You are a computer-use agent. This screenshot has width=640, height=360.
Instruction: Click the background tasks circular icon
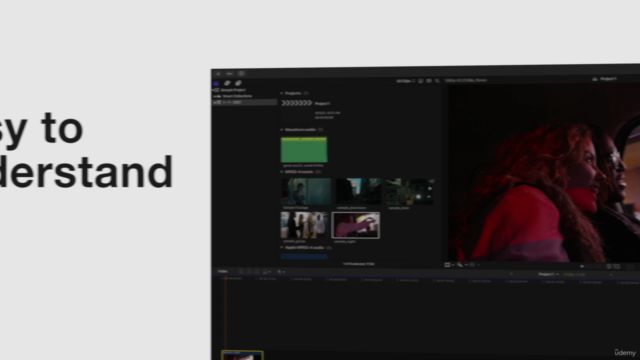point(242,73)
